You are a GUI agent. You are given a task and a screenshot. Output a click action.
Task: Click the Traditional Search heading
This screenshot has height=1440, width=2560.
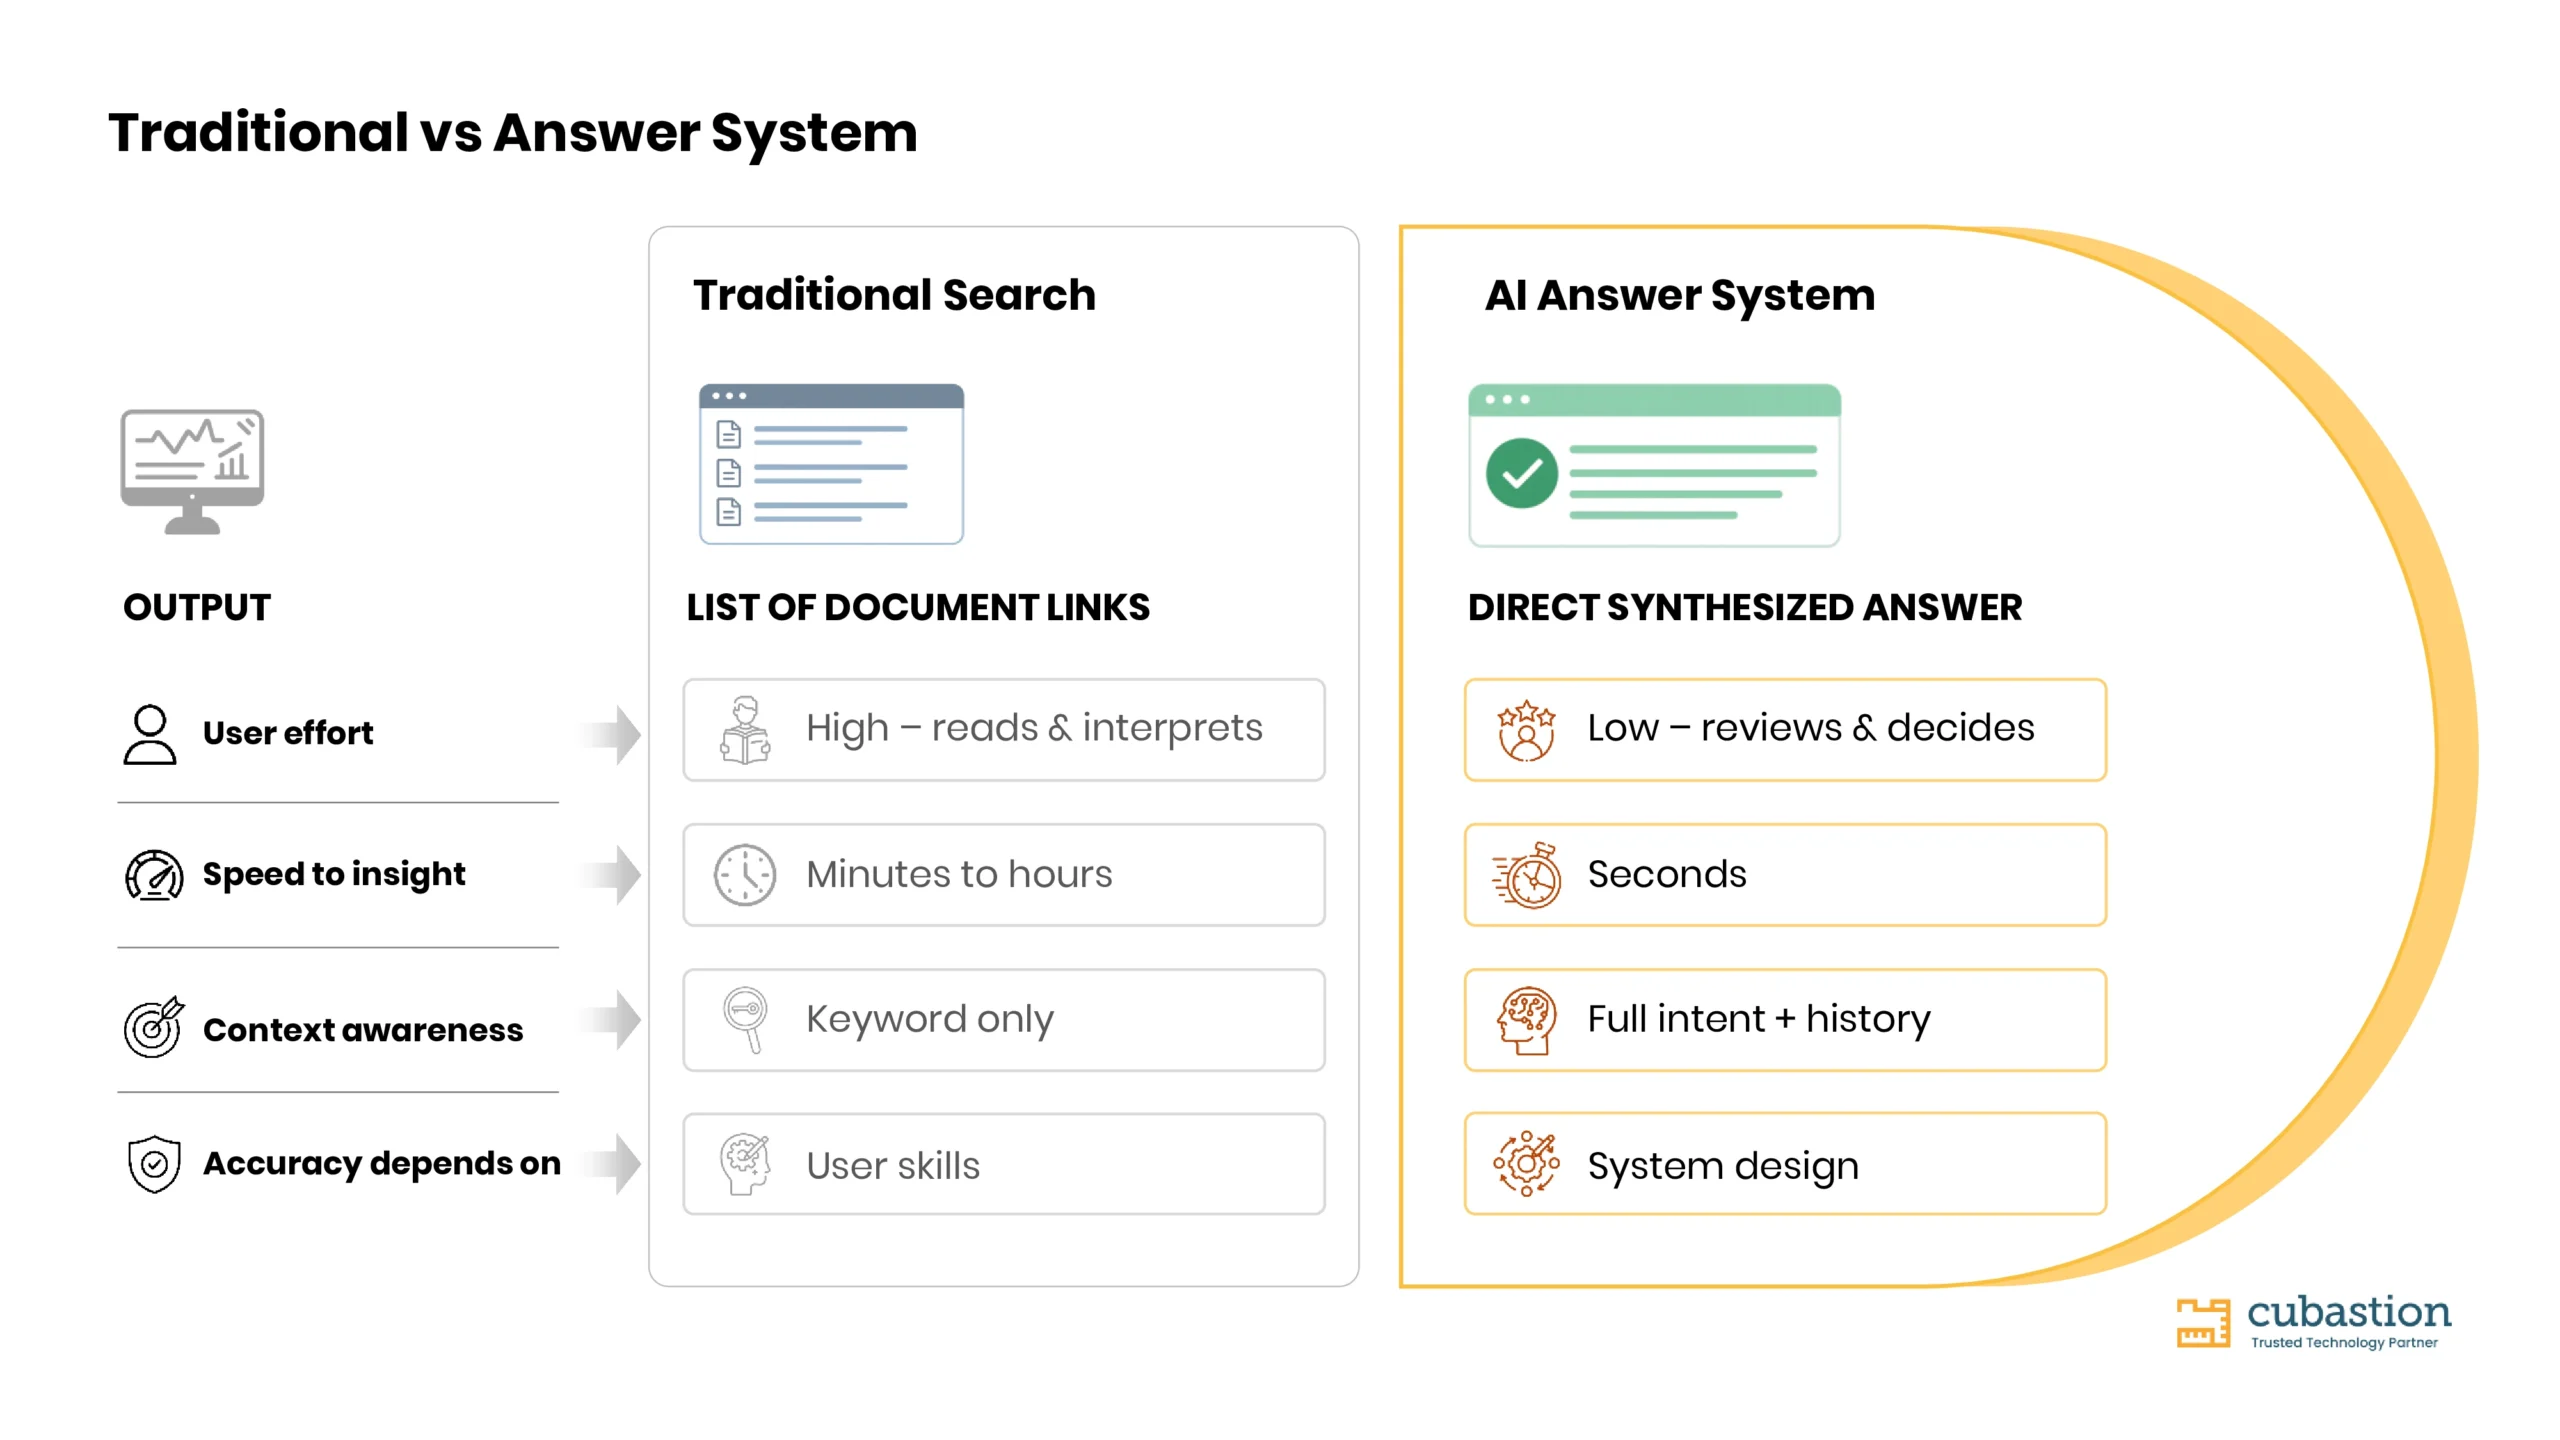point(894,295)
